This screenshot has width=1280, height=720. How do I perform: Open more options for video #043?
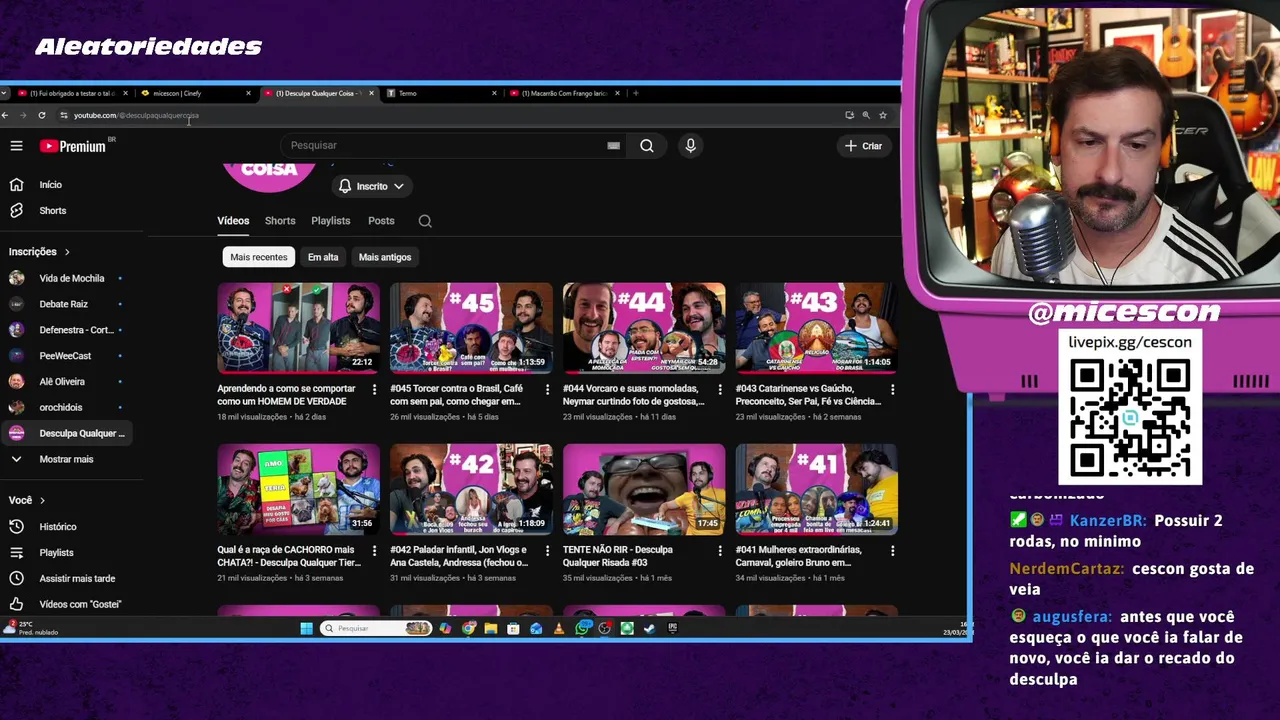(892, 389)
